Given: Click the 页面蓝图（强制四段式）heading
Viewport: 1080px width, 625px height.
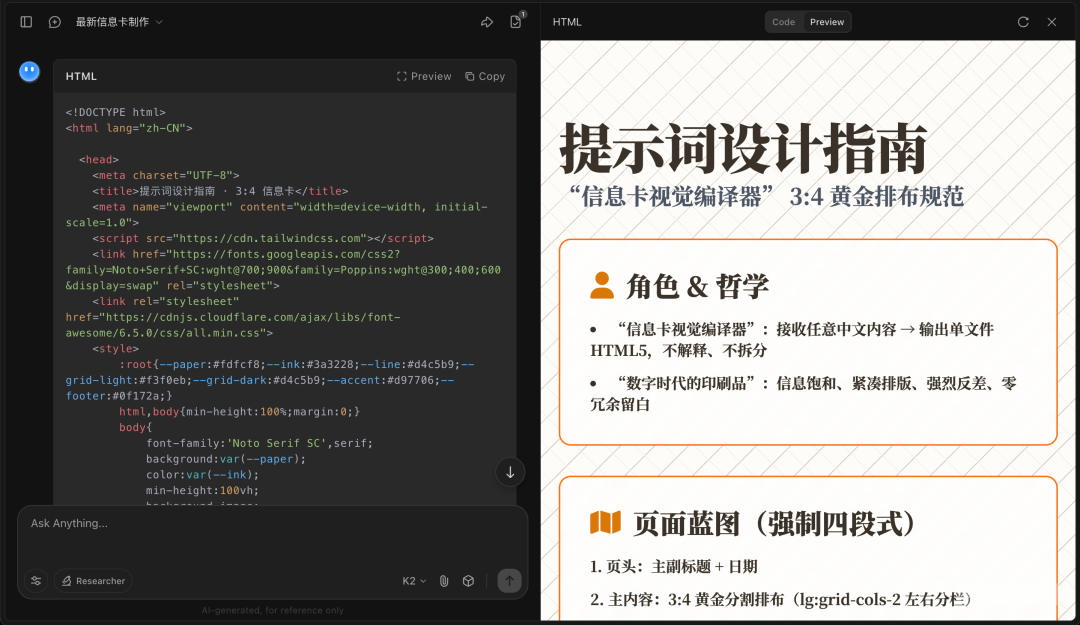Looking at the screenshot, I should [x=778, y=524].
